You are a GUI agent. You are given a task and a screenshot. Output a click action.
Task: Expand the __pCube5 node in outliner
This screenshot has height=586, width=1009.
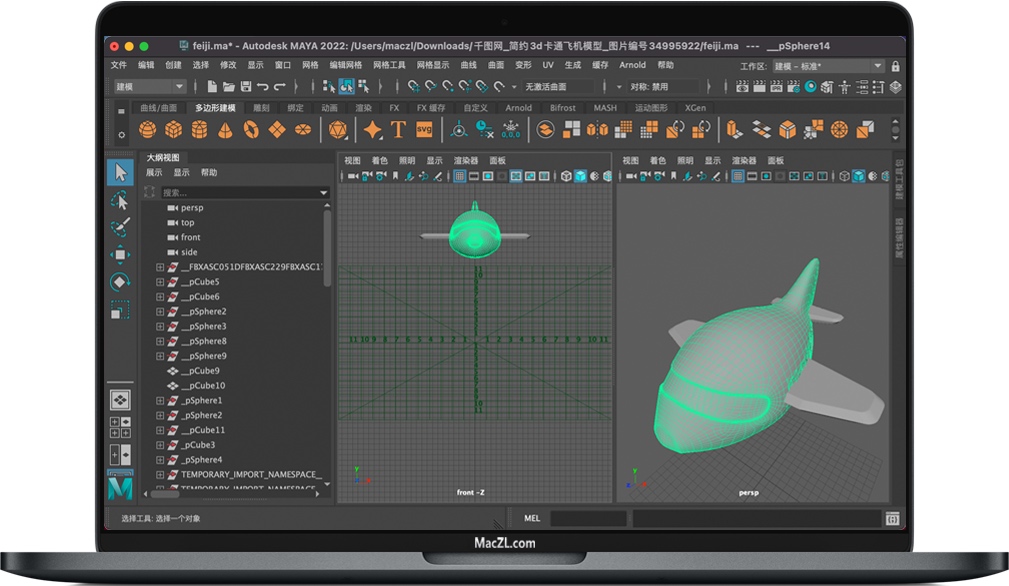coord(160,282)
